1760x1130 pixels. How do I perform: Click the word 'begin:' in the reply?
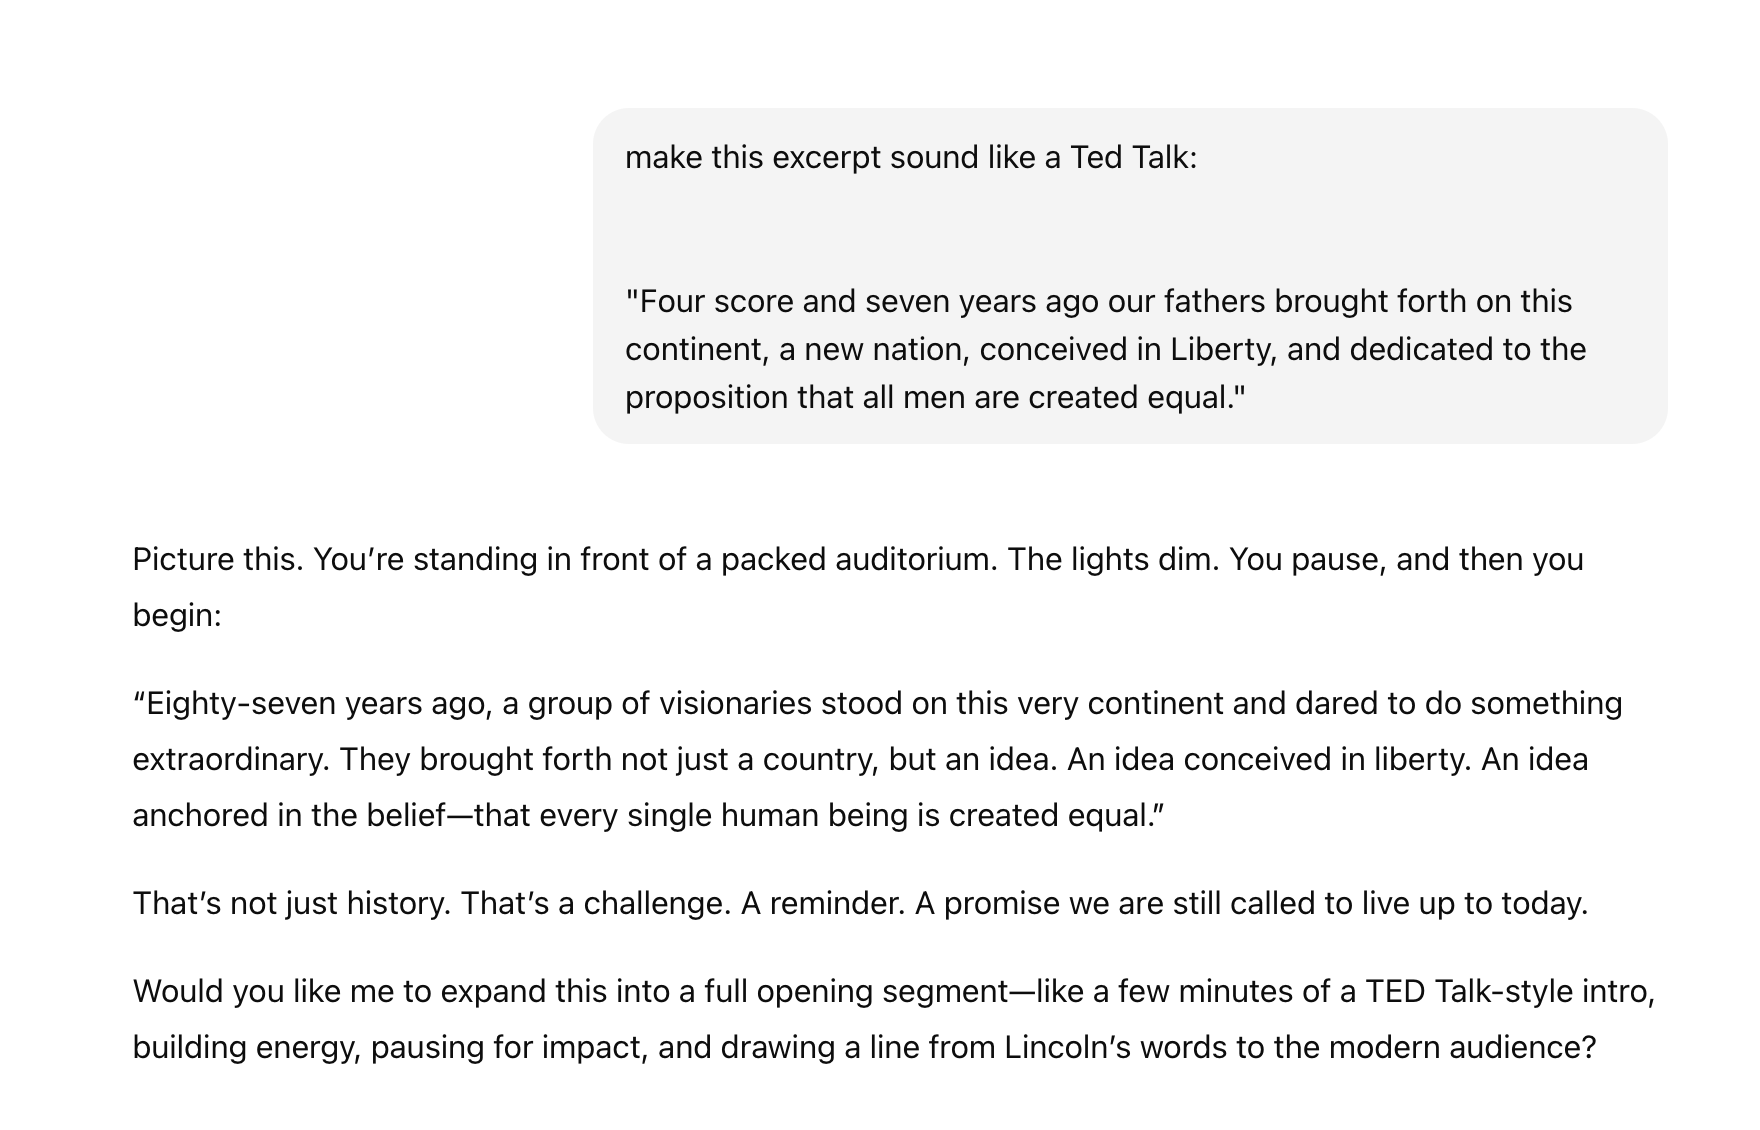coord(177,615)
